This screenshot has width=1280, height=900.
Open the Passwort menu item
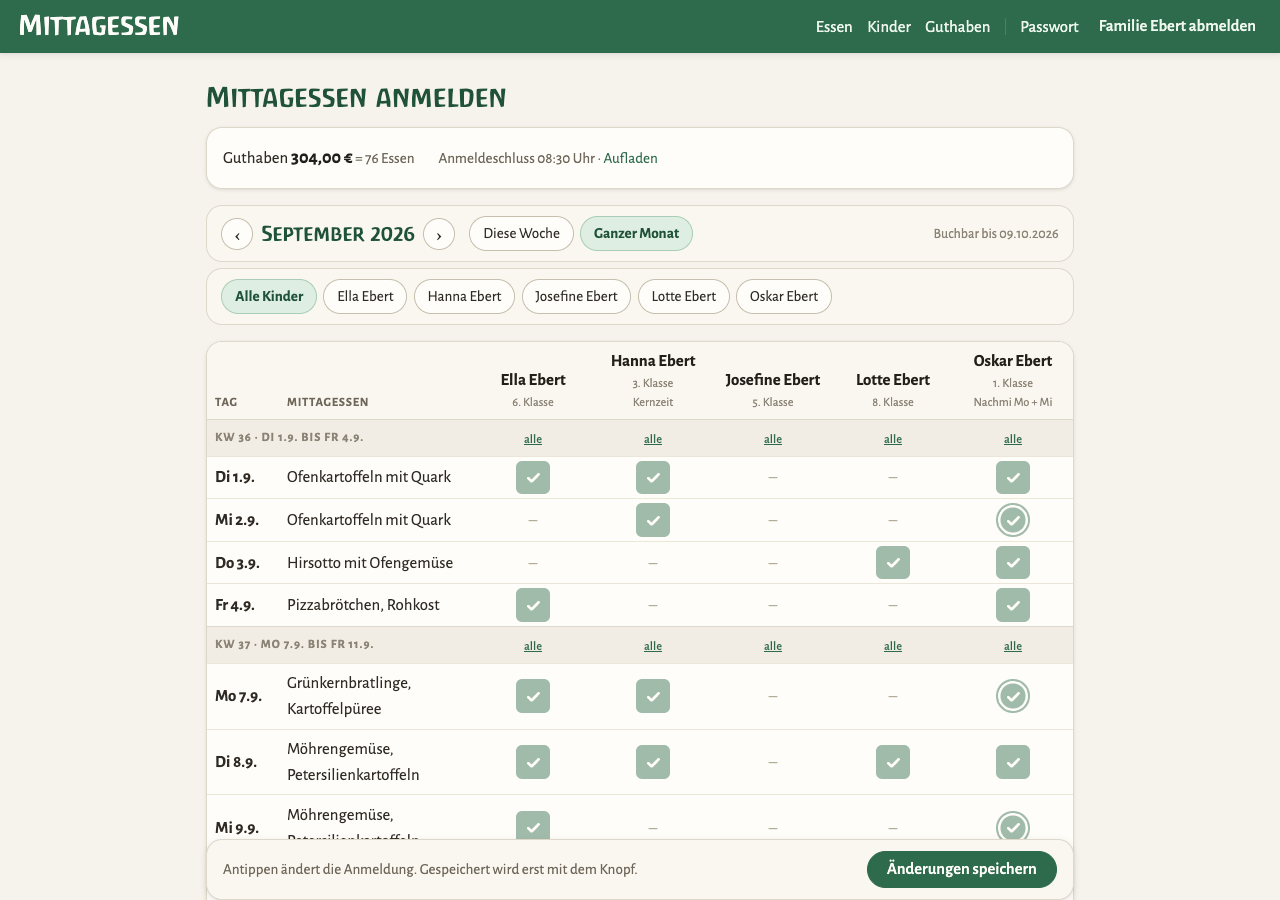pyautogui.click(x=1049, y=27)
